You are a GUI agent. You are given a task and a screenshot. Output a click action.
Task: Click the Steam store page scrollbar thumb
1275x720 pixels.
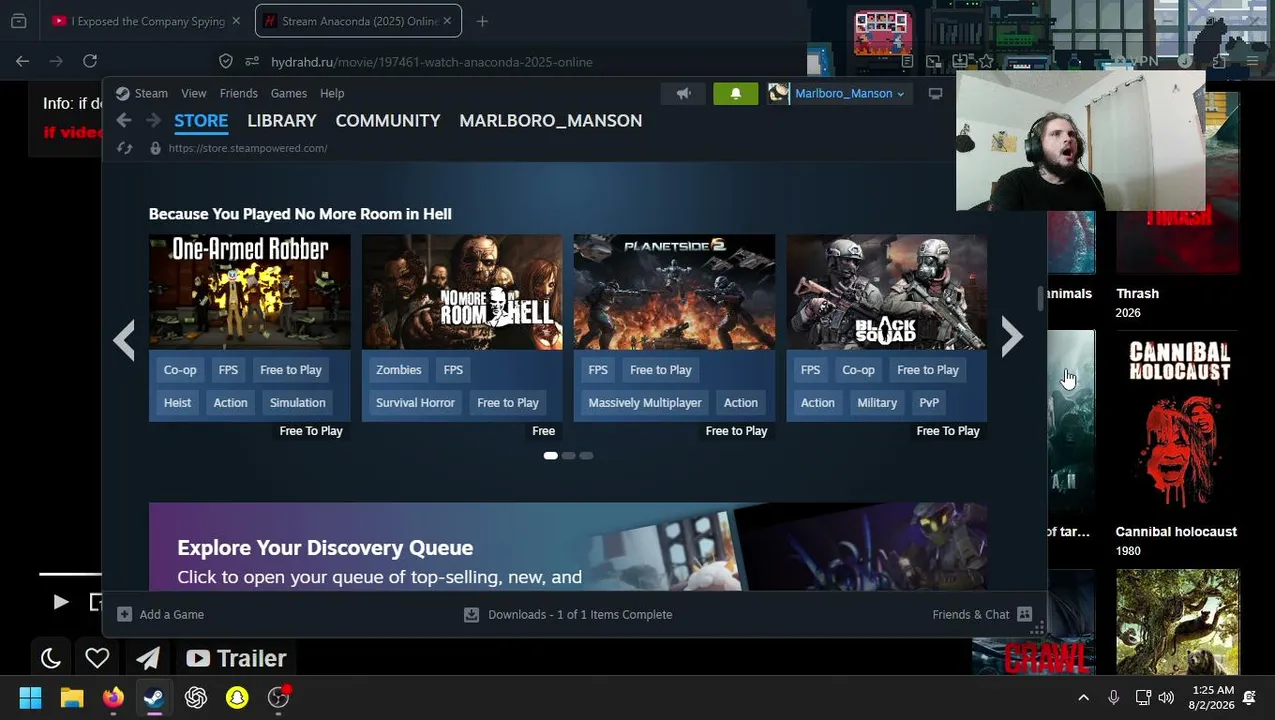pos(1040,298)
